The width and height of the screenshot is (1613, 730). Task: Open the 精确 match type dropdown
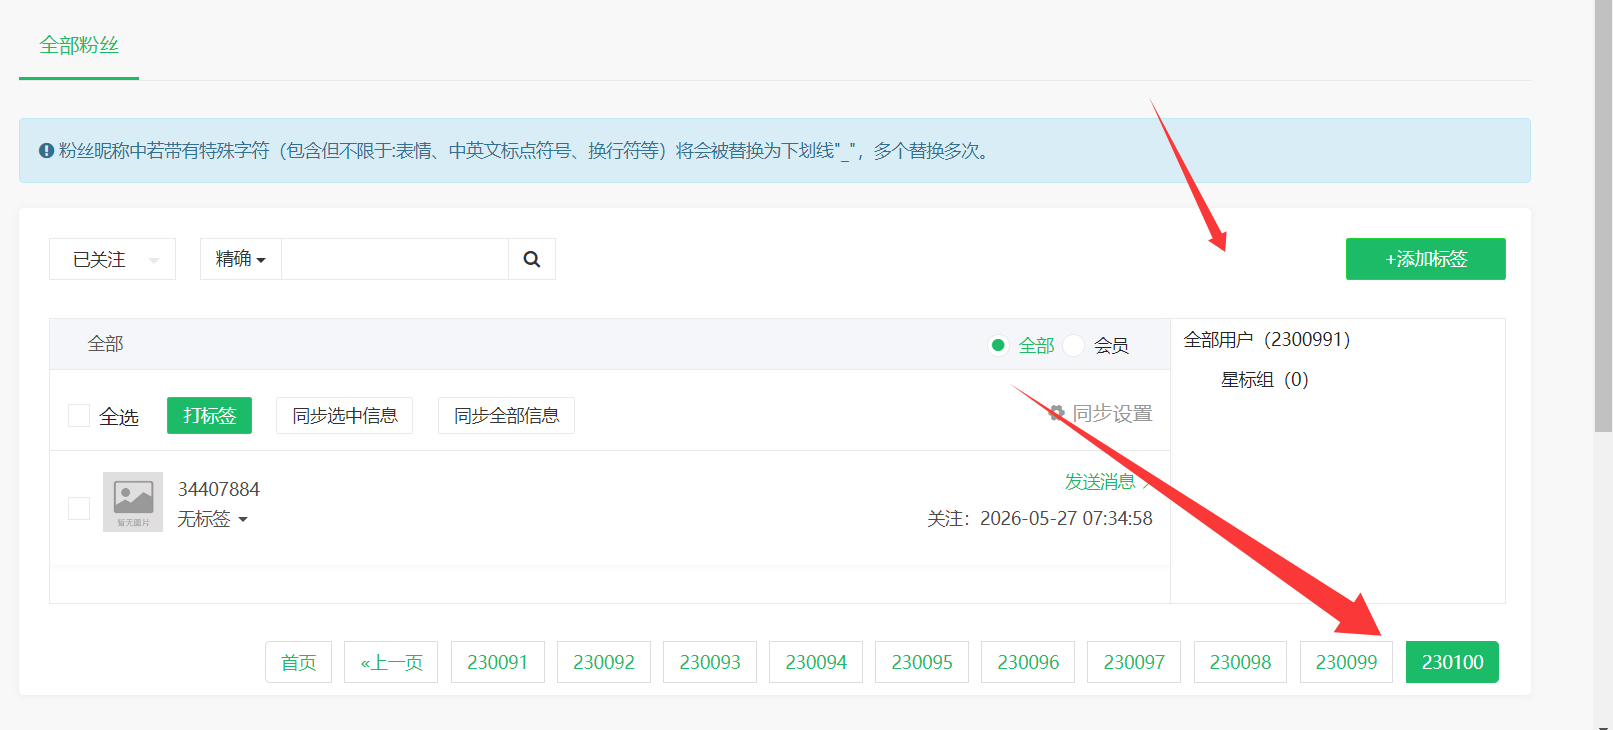(x=241, y=259)
